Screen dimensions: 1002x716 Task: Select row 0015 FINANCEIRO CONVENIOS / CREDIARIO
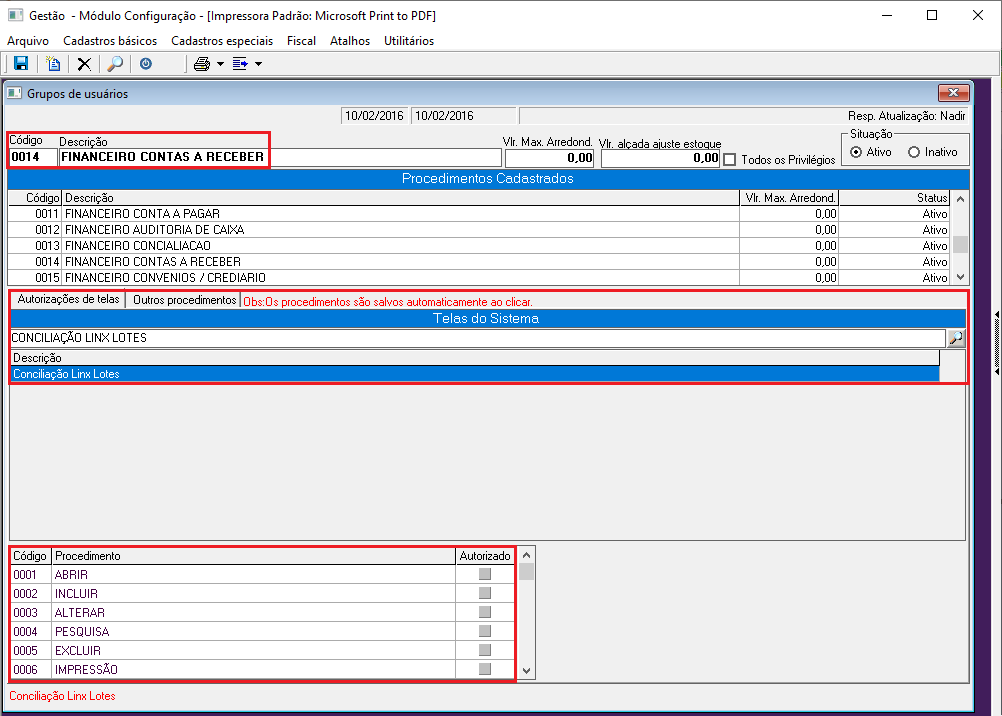[x=478, y=277]
